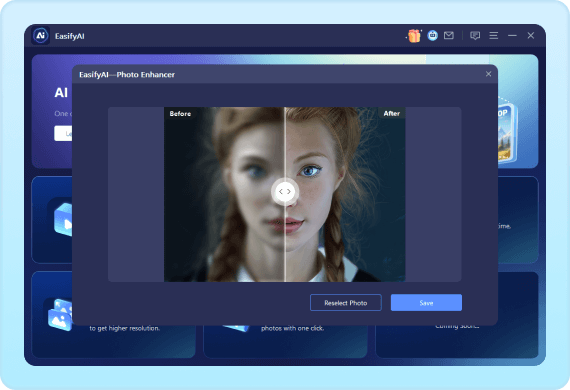Minimize the EasifyAI main window
This screenshot has height=390, width=570.
click(512, 35)
